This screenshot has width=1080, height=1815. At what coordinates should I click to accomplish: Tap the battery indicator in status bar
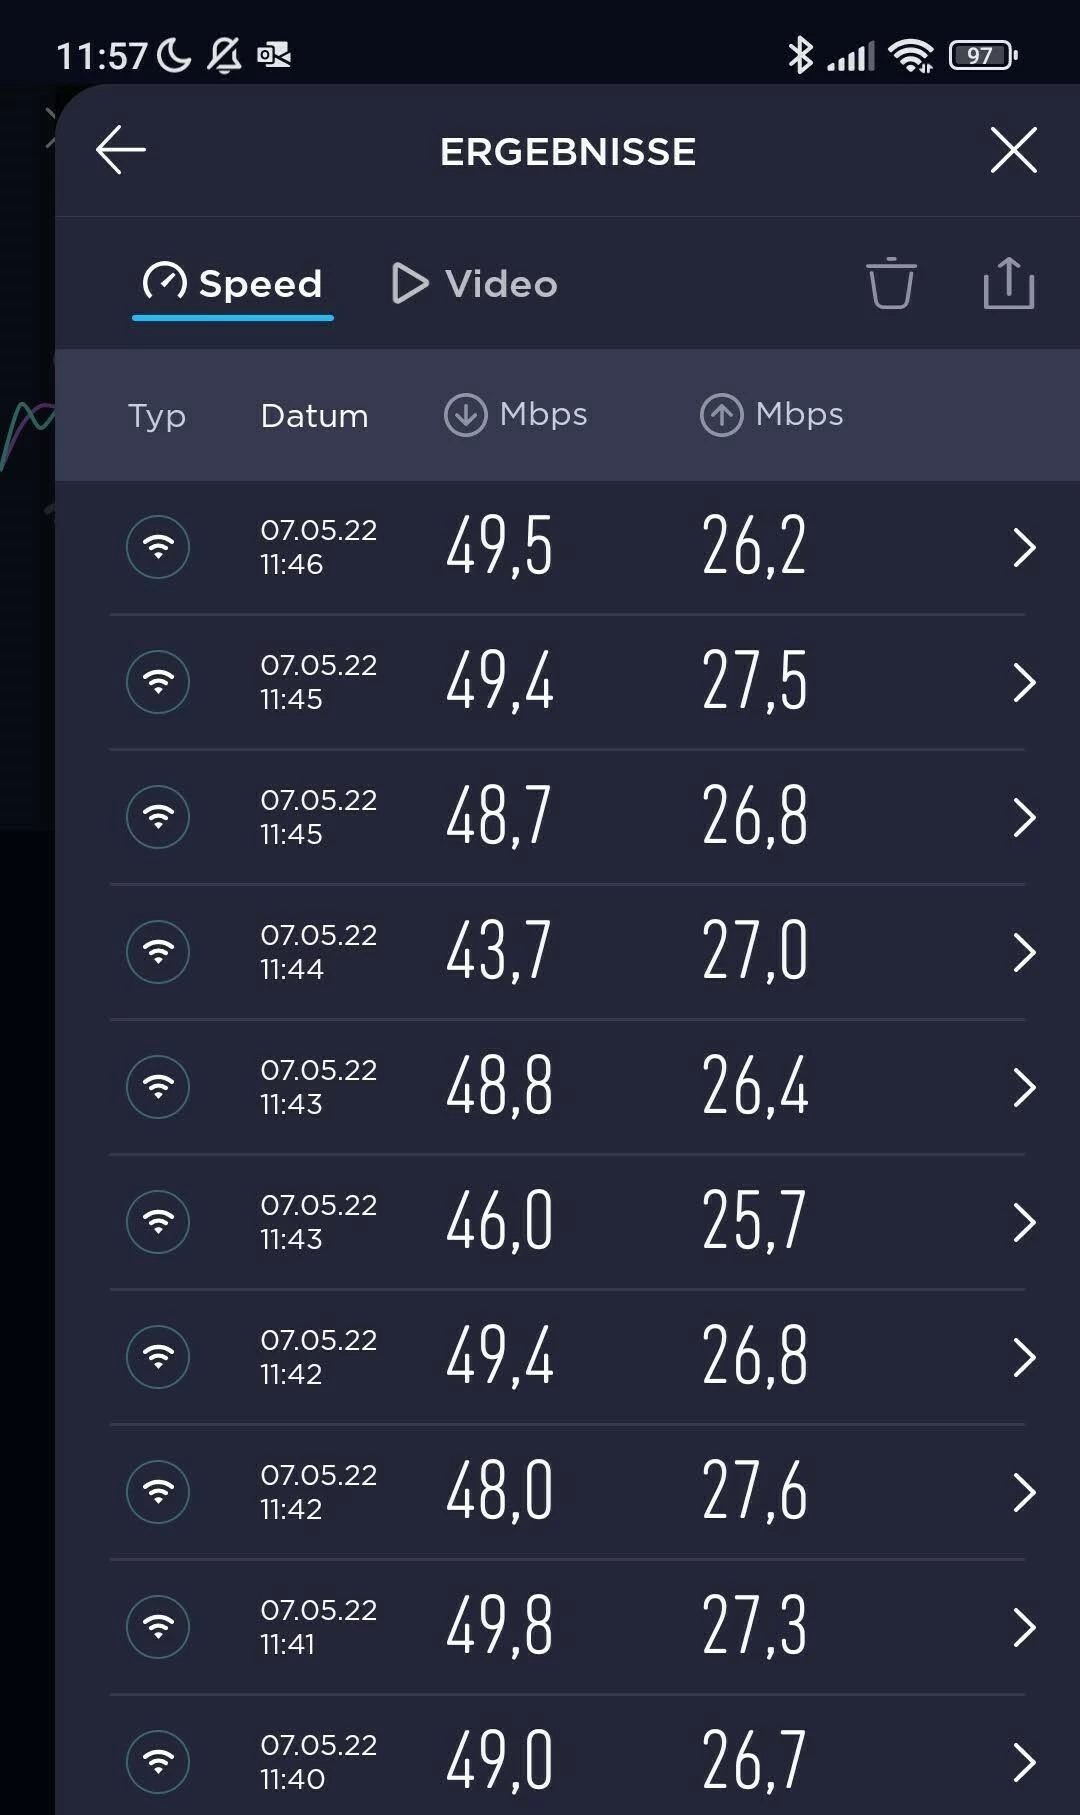click(982, 55)
